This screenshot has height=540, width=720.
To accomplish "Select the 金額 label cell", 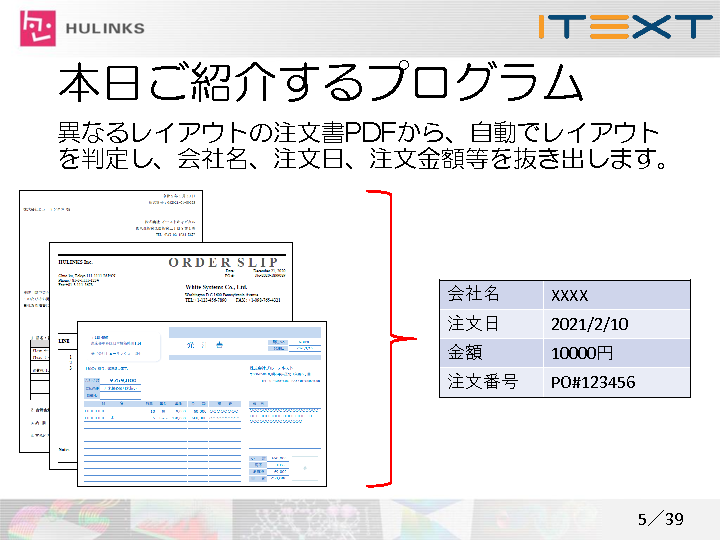I will point(492,353).
